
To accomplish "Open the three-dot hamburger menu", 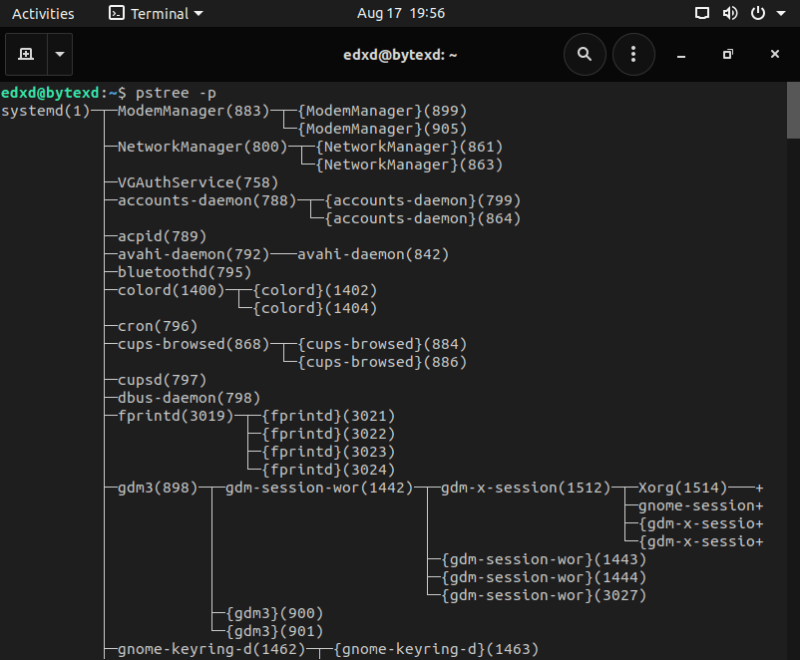I will (633, 54).
